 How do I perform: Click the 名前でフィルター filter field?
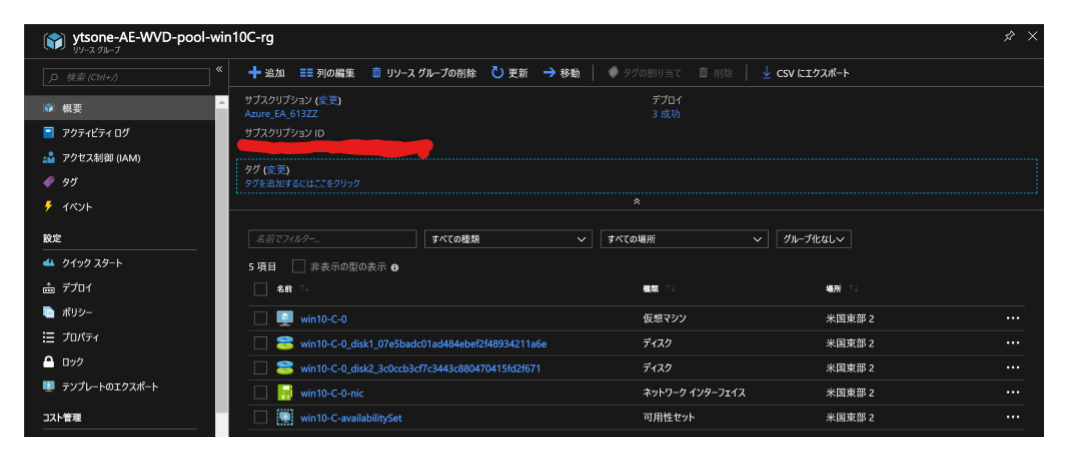pos(332,239)
